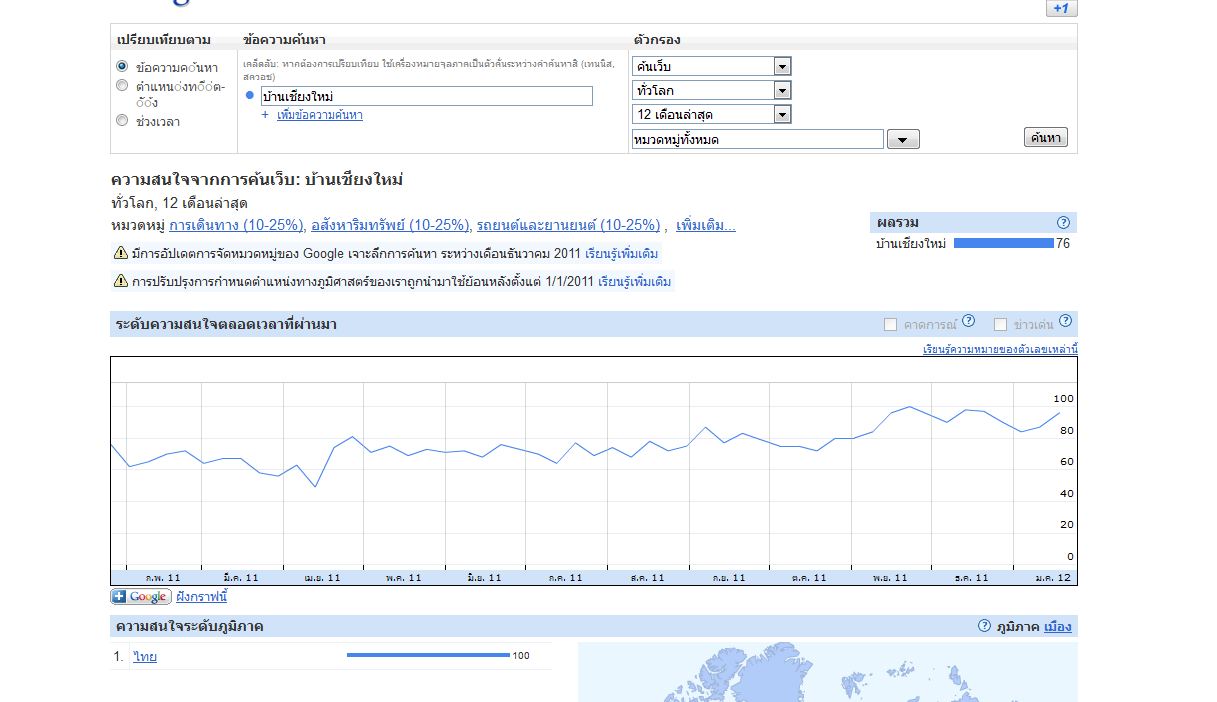Screen dimensions: 1217x702
Task: Click help icon in the ผลรวม header
Action: (x=1063, y=222)
